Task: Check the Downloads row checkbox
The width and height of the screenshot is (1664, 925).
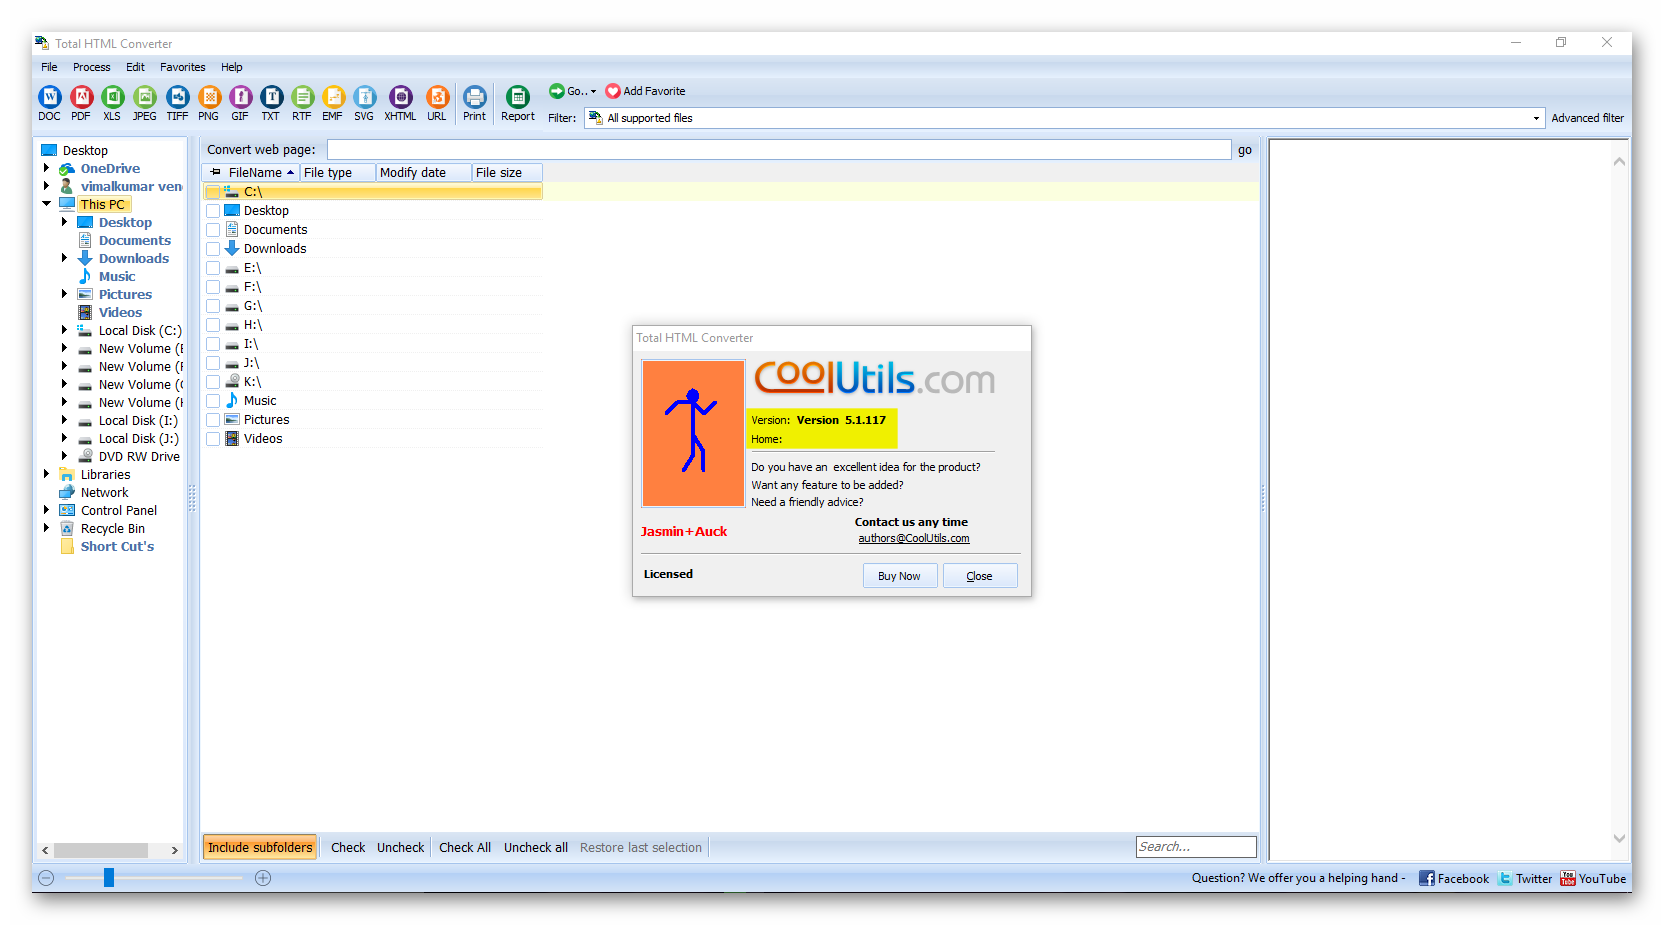Action: (213, 249)
